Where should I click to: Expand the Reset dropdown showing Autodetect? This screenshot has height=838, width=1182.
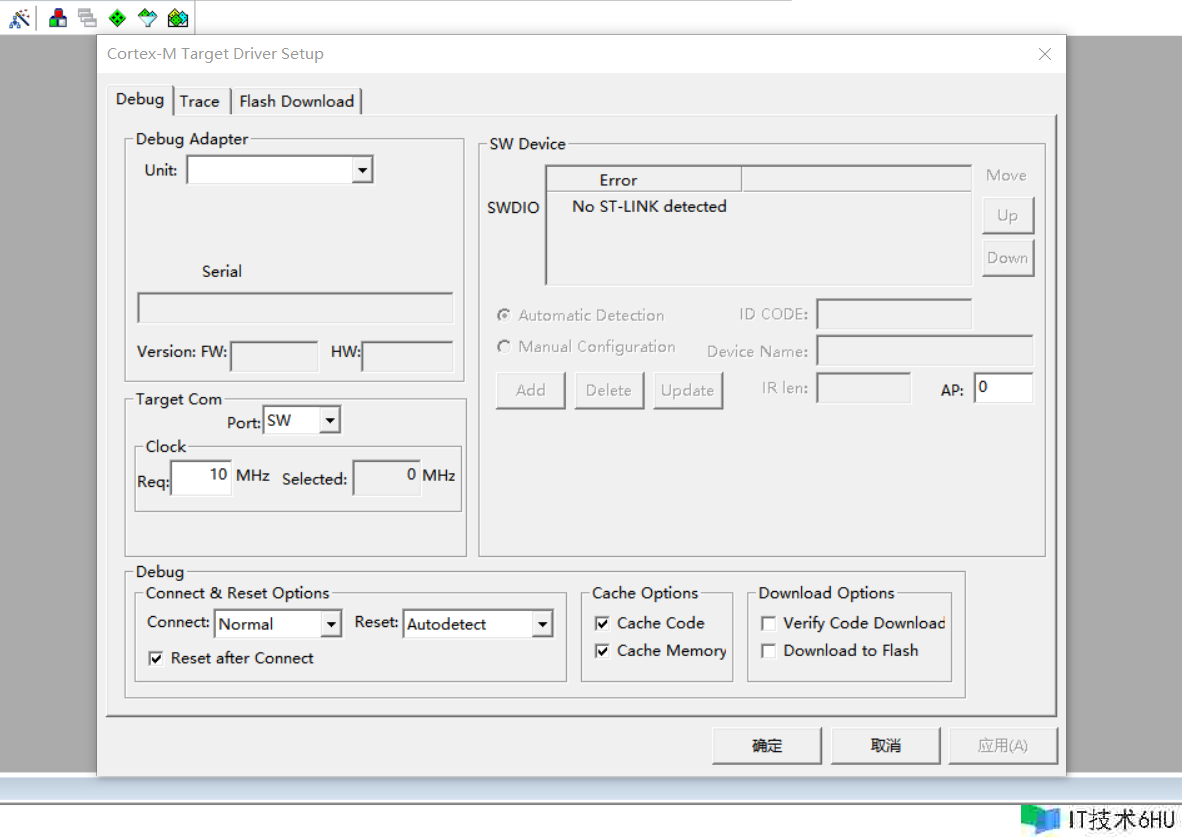[x=542, y=624]
